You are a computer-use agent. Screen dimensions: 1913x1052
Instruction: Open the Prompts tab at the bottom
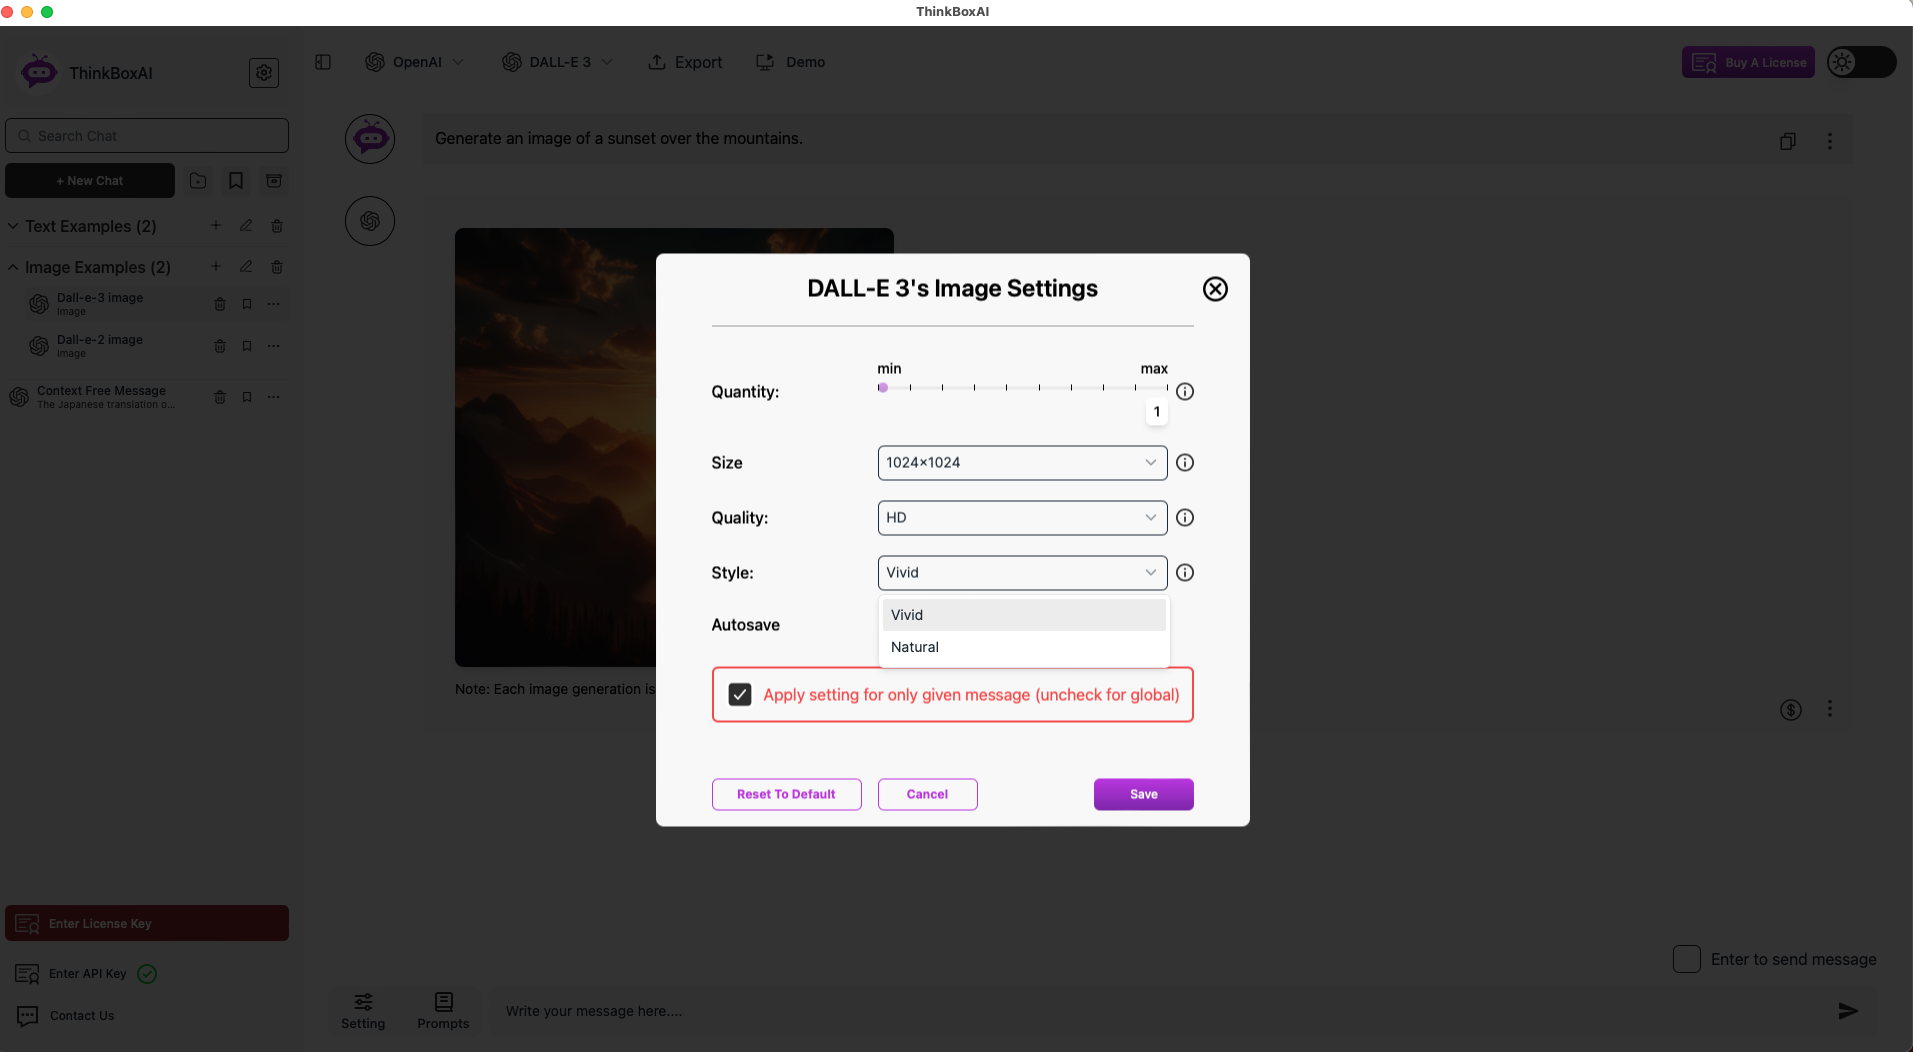(443, 1011)
